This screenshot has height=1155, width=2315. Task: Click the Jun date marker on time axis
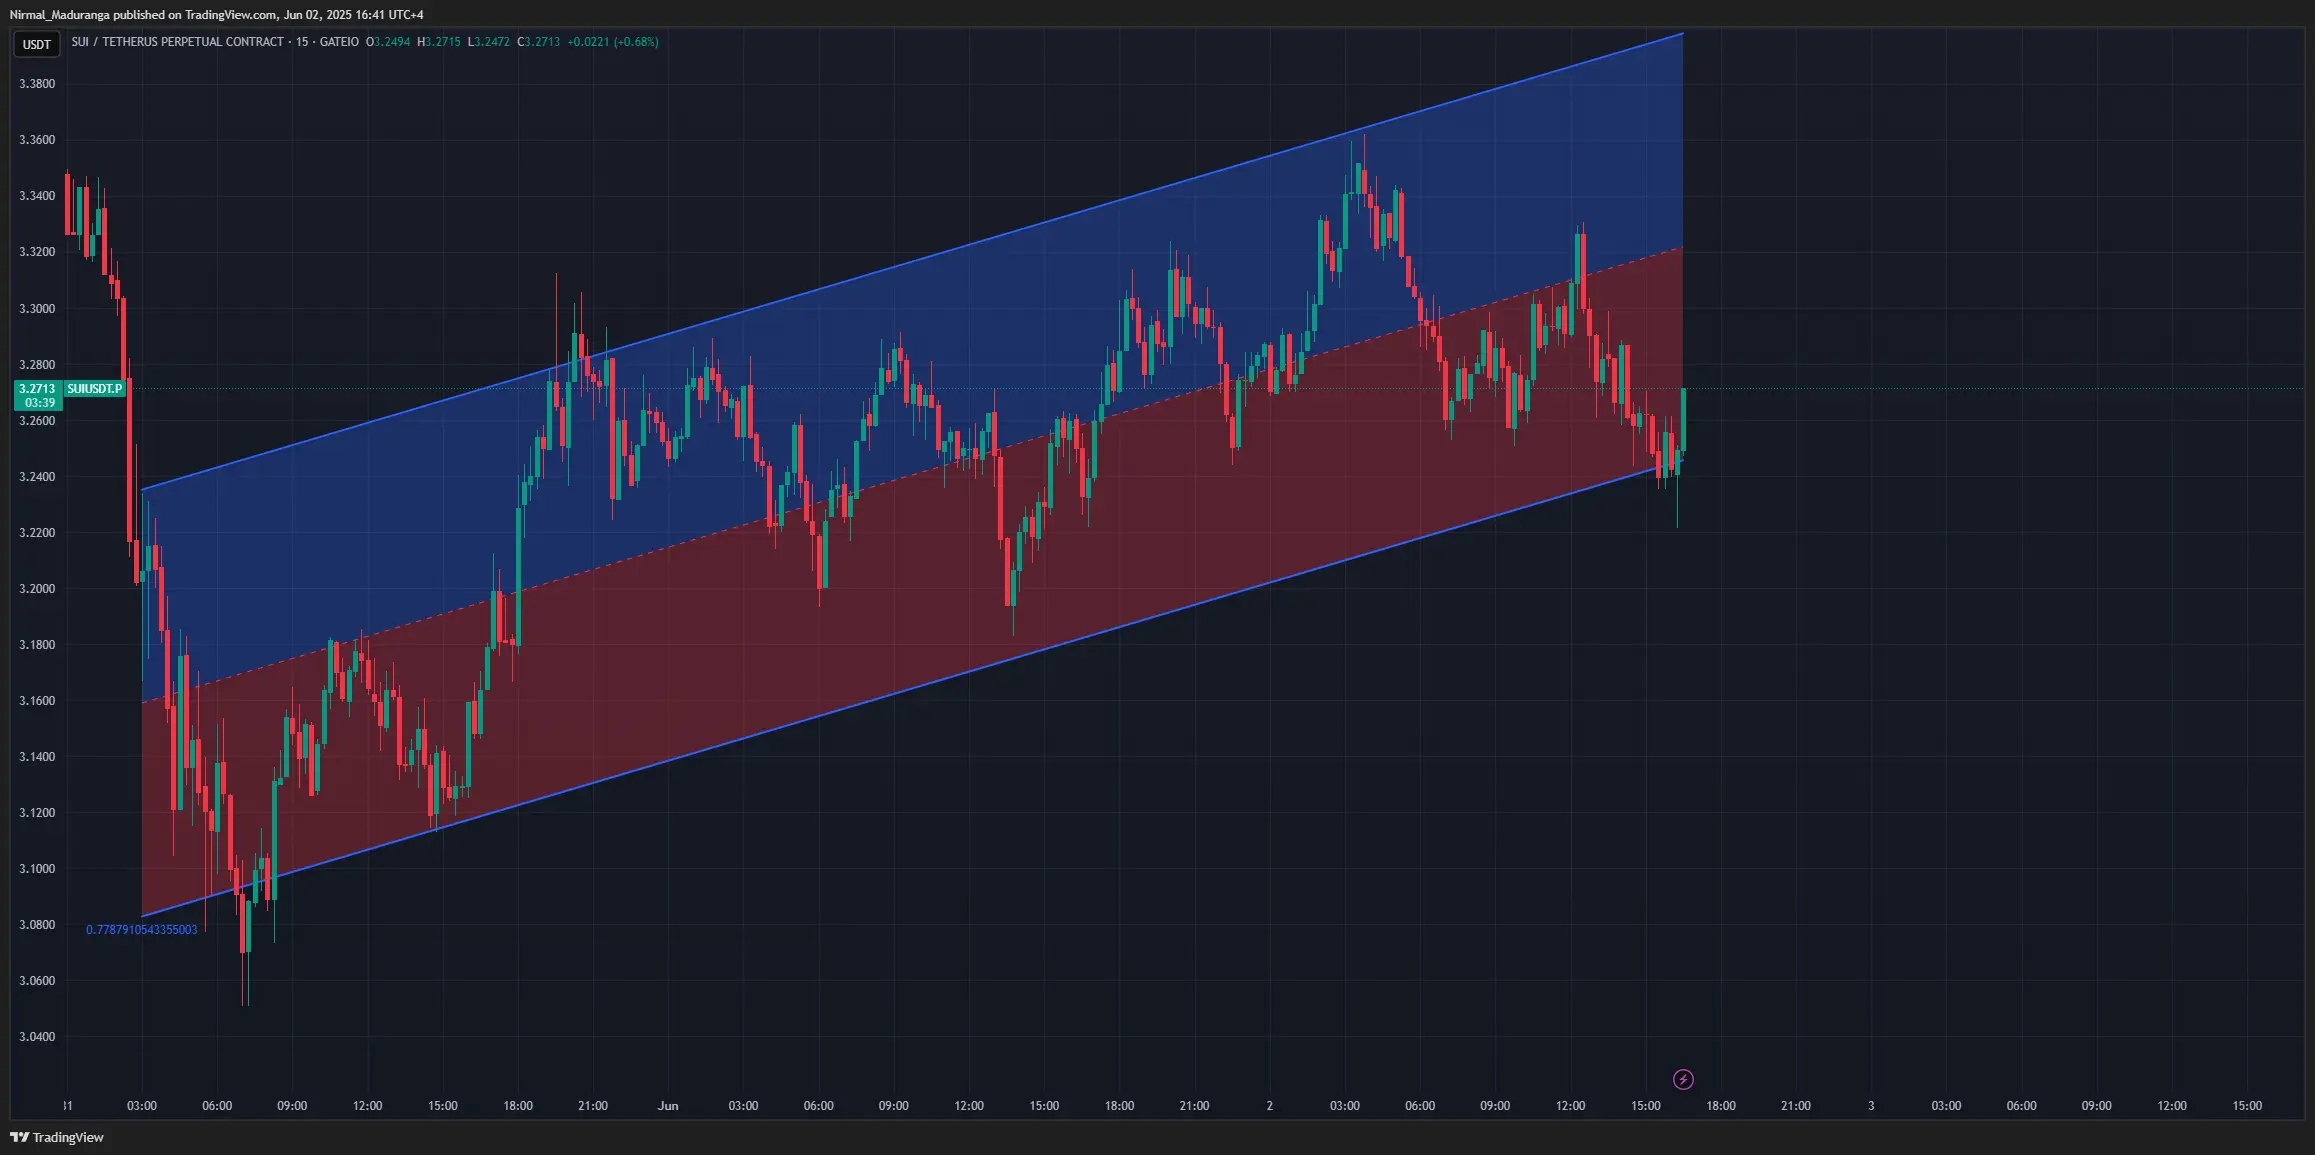(668, 1106)
